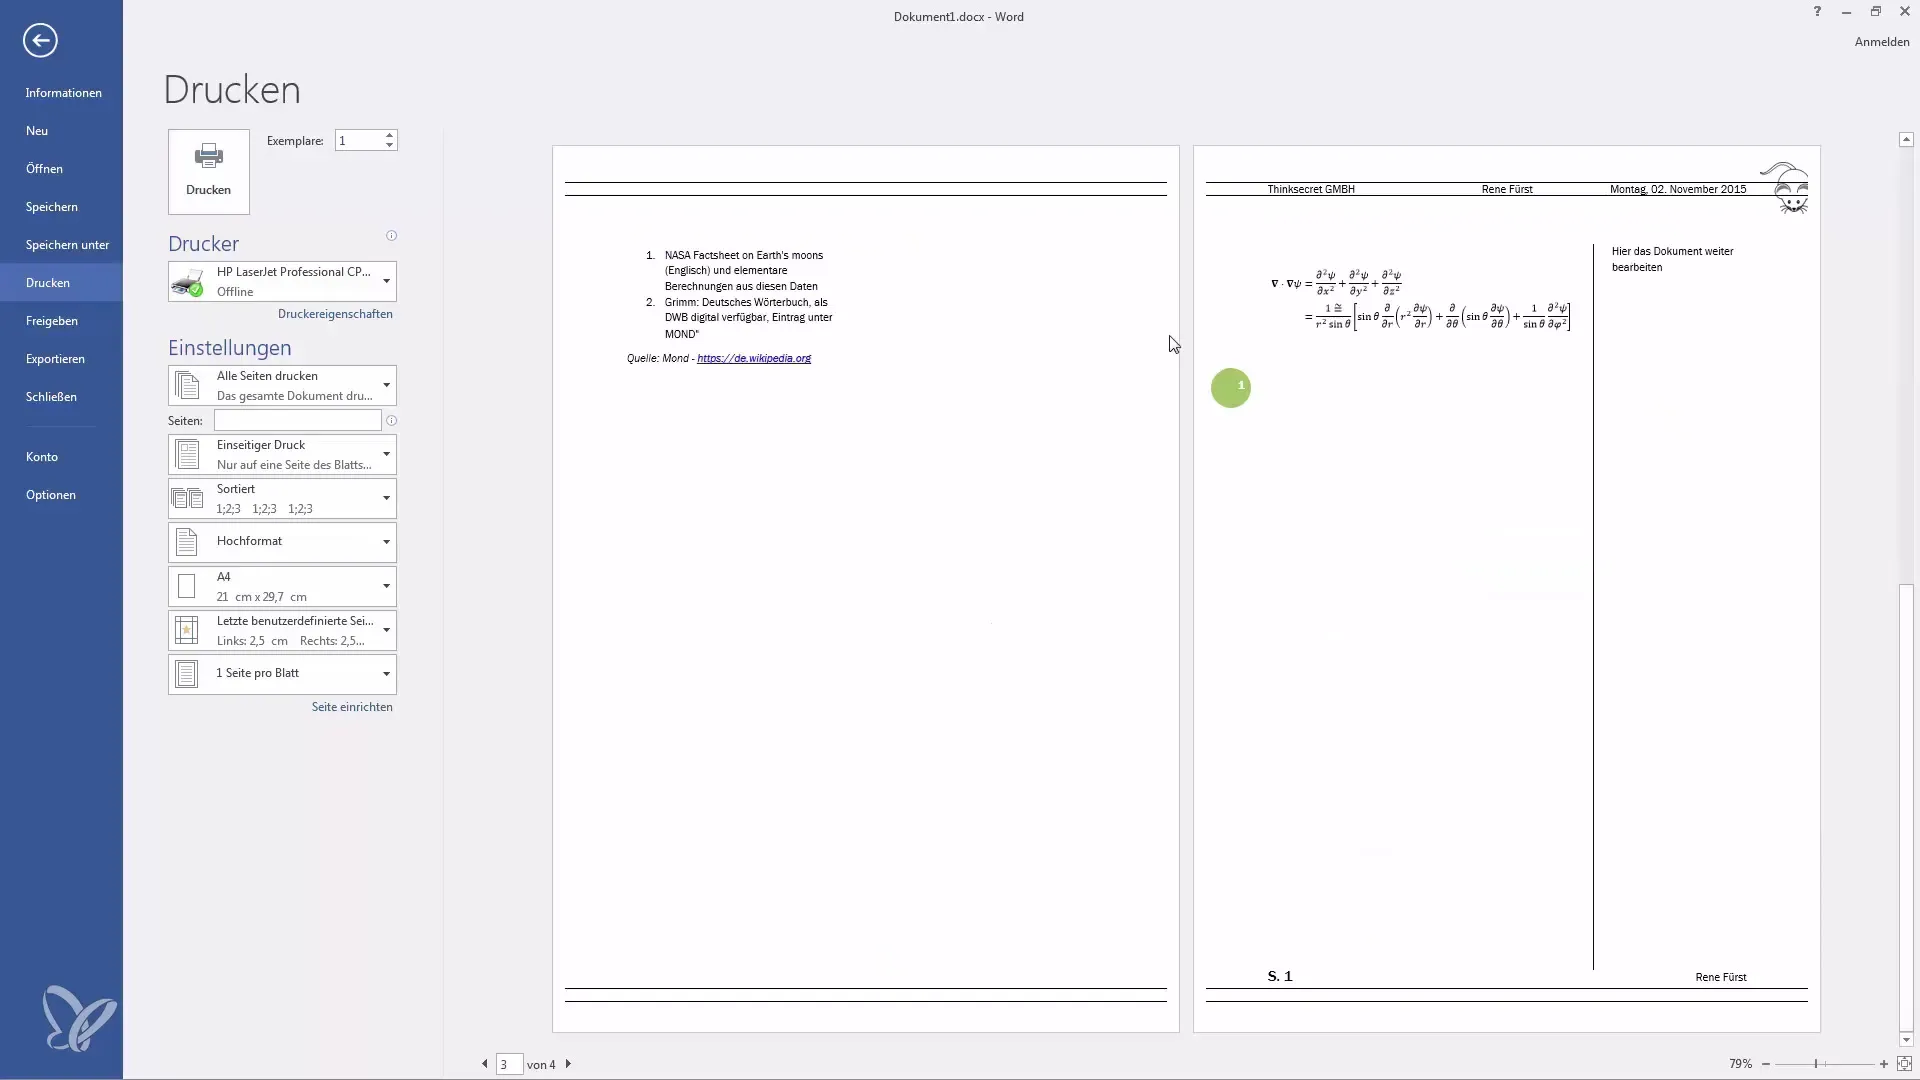
Task: Click the left preview page thumbnail
Action: pyautogui.click(x=866, y=589)
